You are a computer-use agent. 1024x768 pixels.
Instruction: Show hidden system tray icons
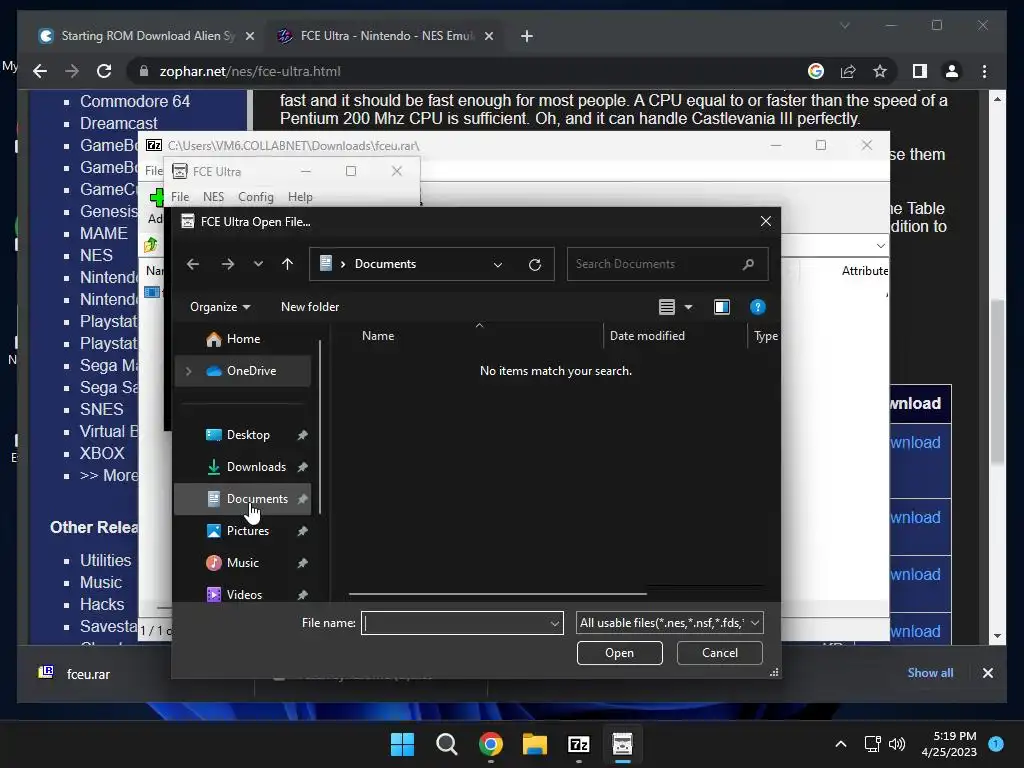841,744
